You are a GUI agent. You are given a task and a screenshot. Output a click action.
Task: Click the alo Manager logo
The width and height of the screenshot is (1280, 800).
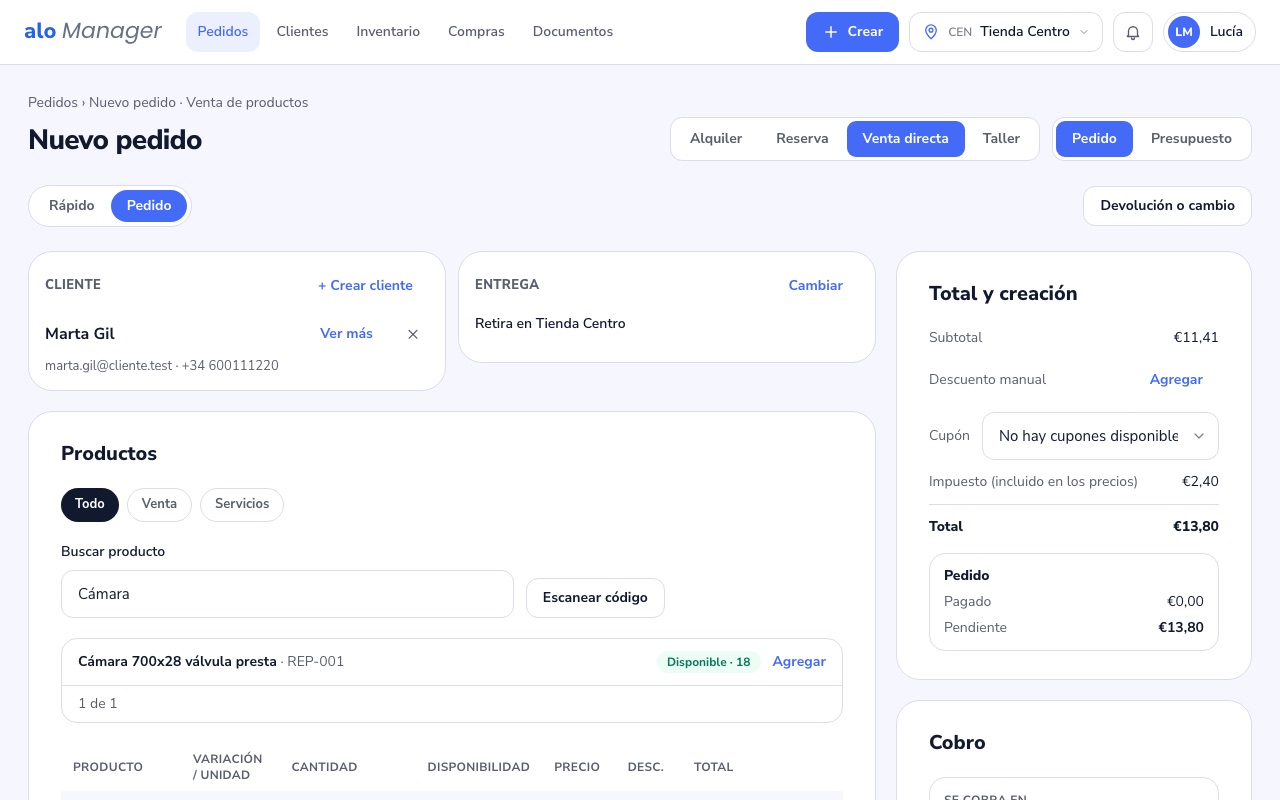pos(93,32)
